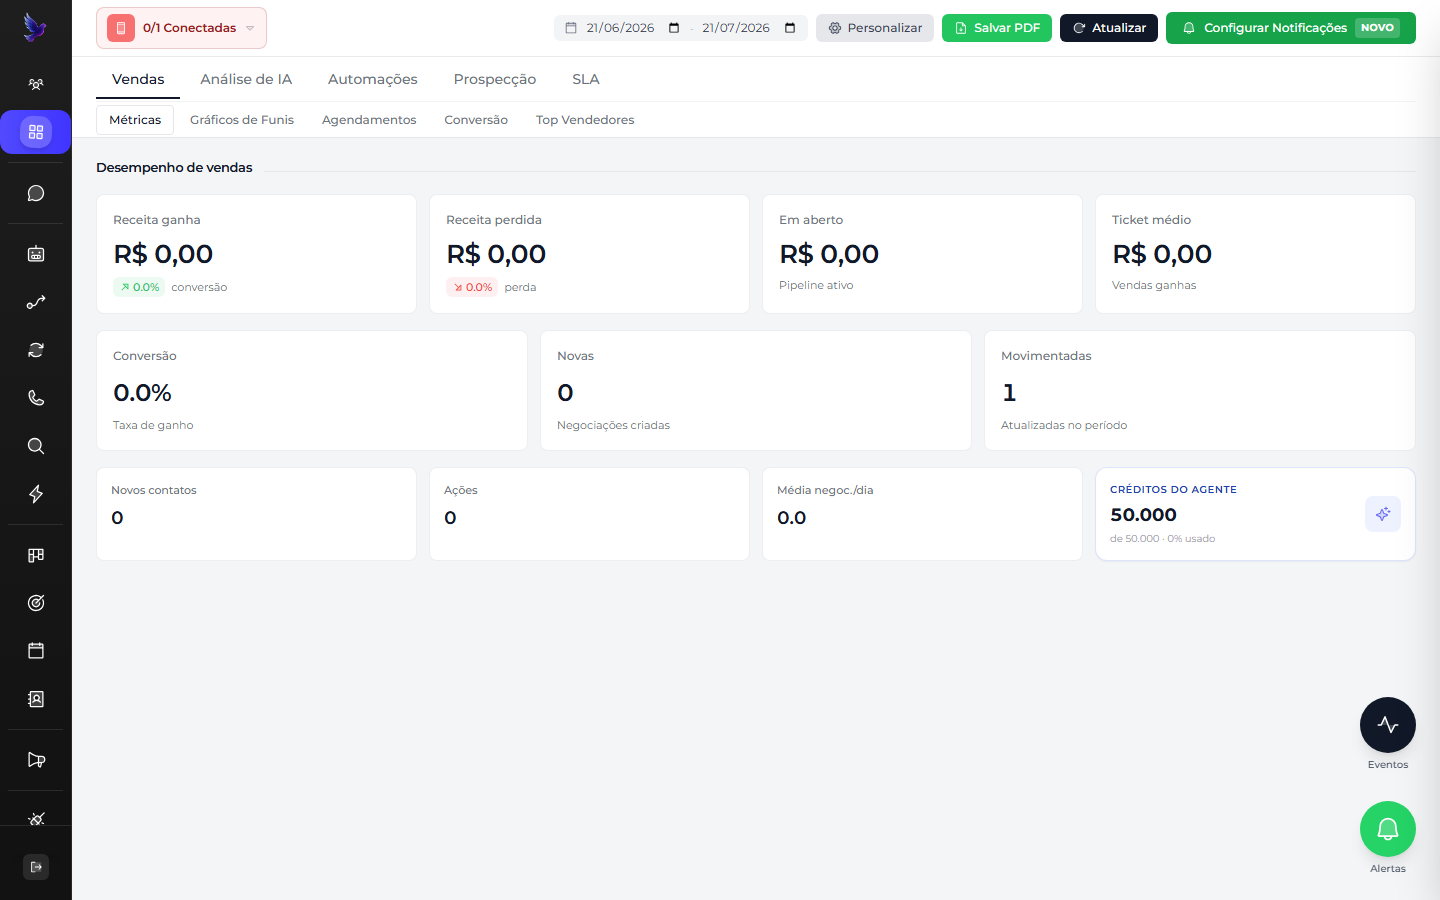Click the Movimentadas value 1

(1009, 393)
